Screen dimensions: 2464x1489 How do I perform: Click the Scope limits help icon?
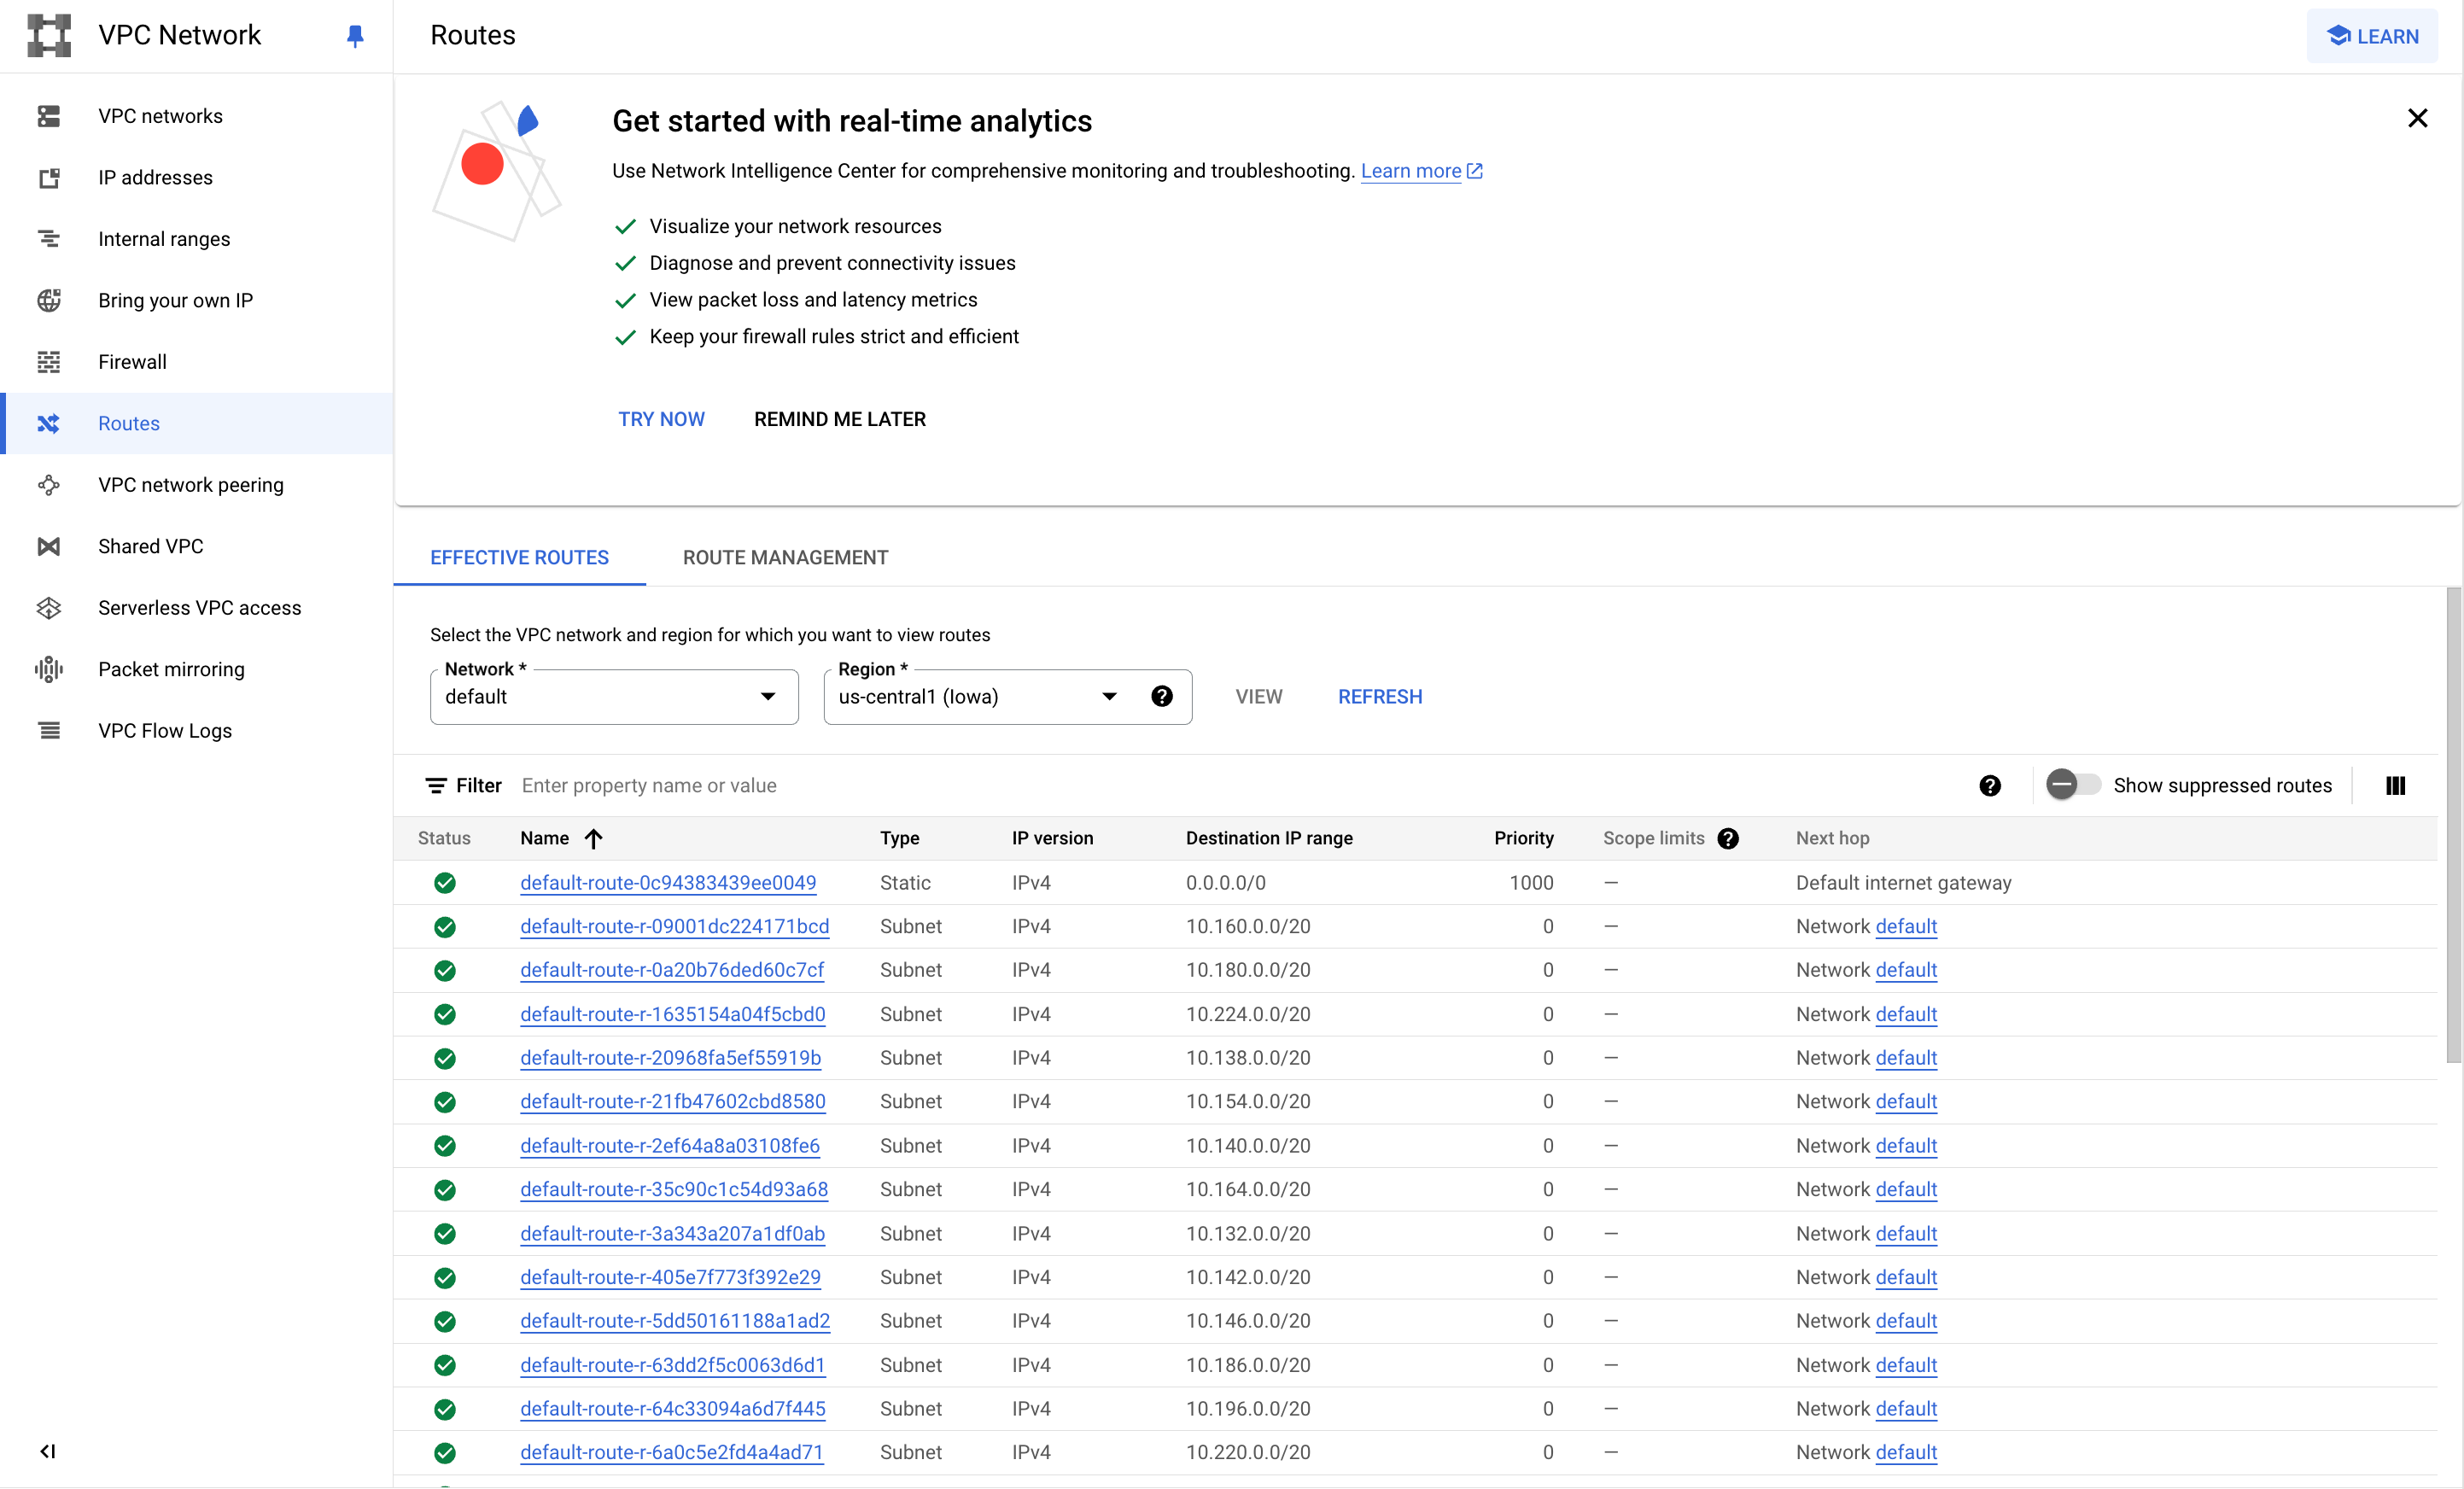point(1728,839)
